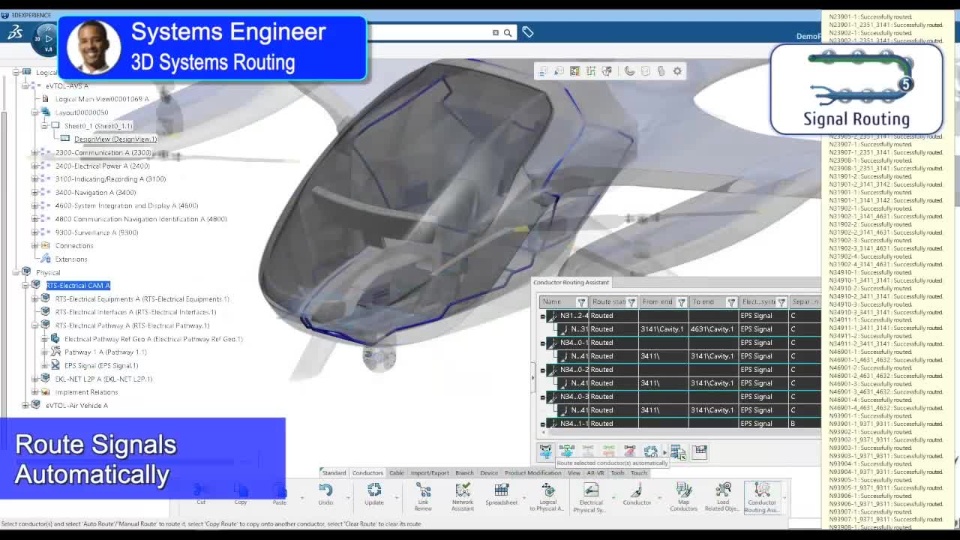This screenshot has width=960, height=540.
Task: Click the refresh icon in assistant toolbar
Action: click(x=650, y=452)
